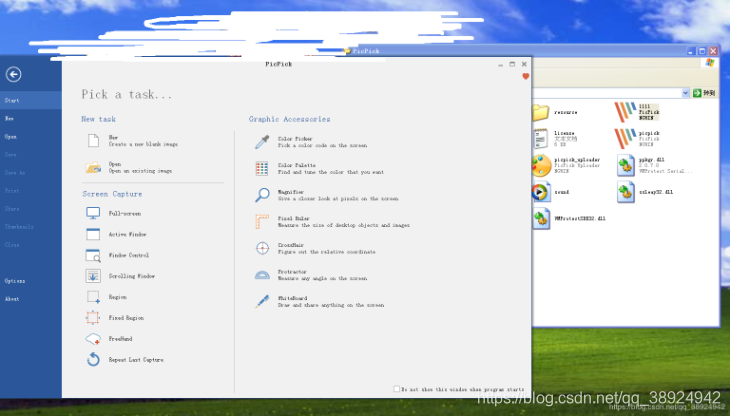Open Color Palette using its grid icon
This screenshot has height=417, width=731.
262,168
